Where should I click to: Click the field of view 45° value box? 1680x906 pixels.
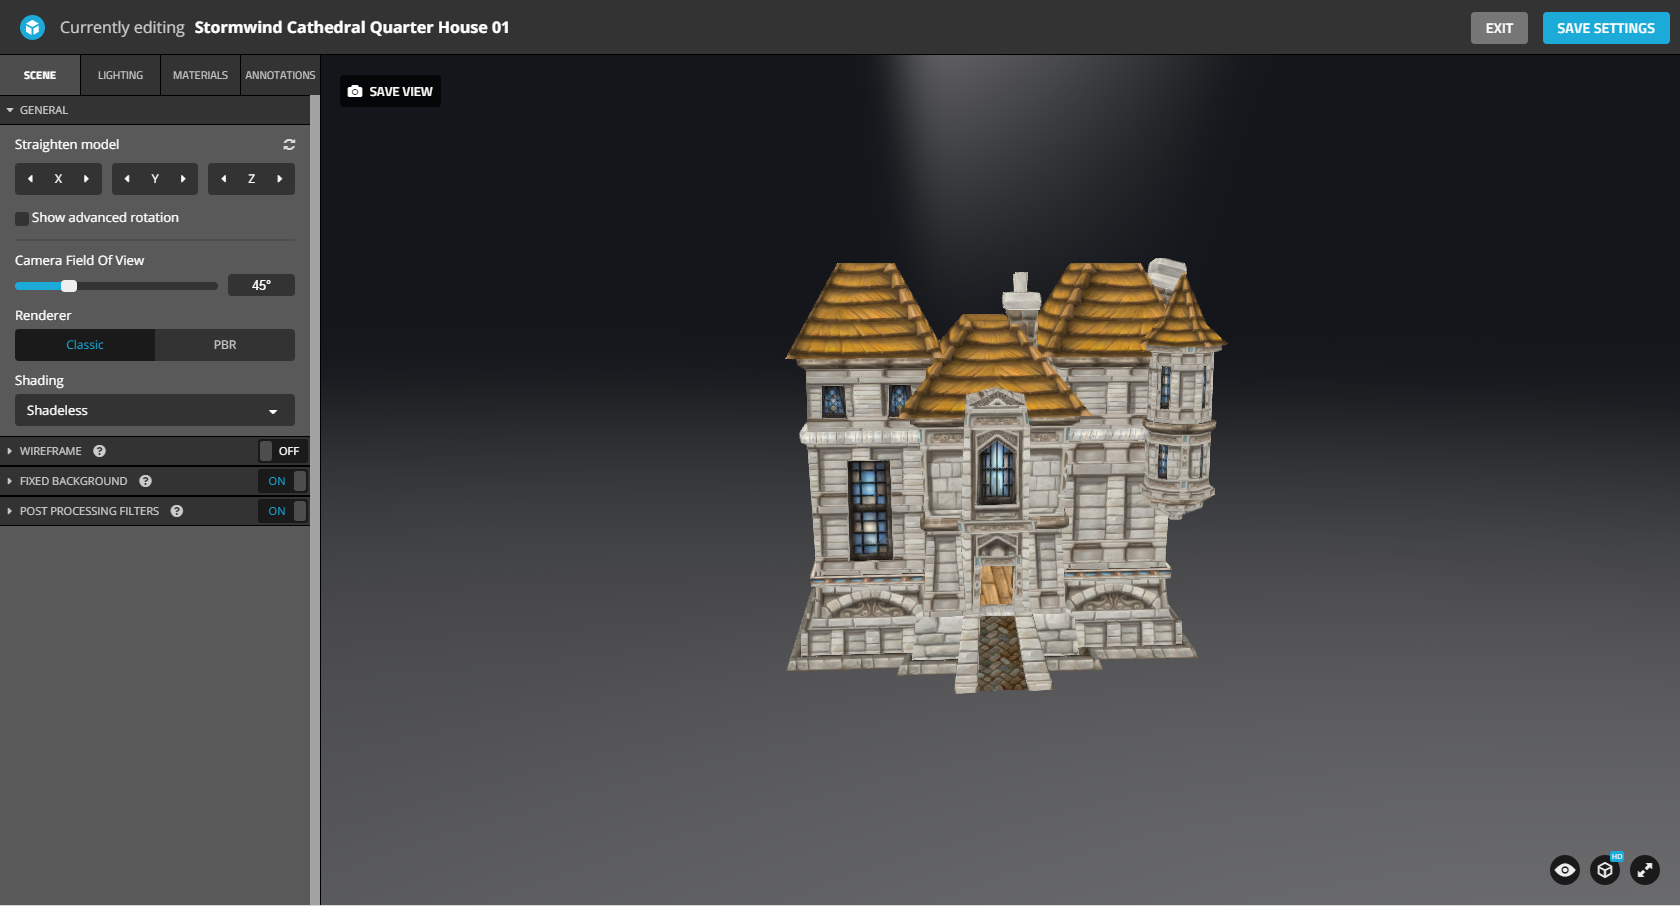[x=261, y=285]
